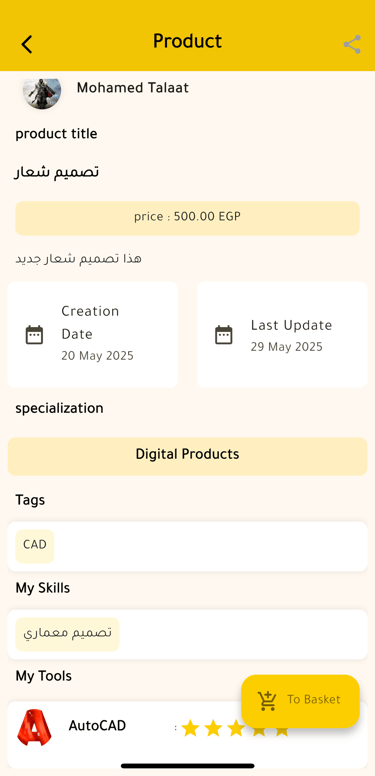Tap the Last Update card
The height and width of the screenshot is (776, 375).
[282, 335]
